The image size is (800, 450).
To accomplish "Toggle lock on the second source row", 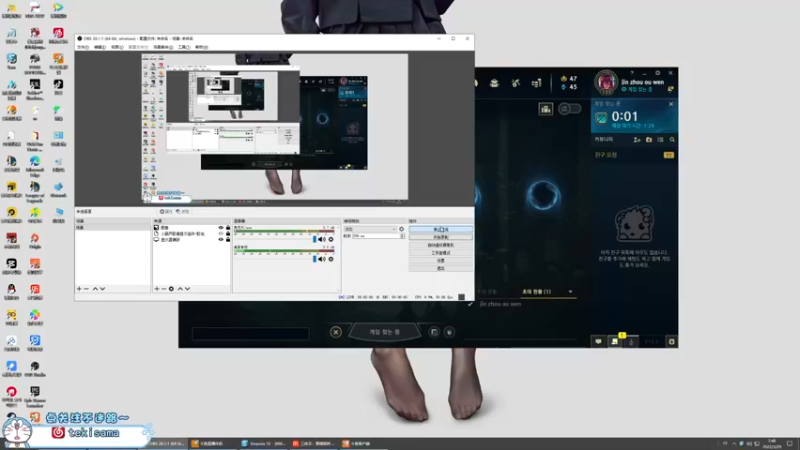I will pyautogui.click(x=228, y=234).
